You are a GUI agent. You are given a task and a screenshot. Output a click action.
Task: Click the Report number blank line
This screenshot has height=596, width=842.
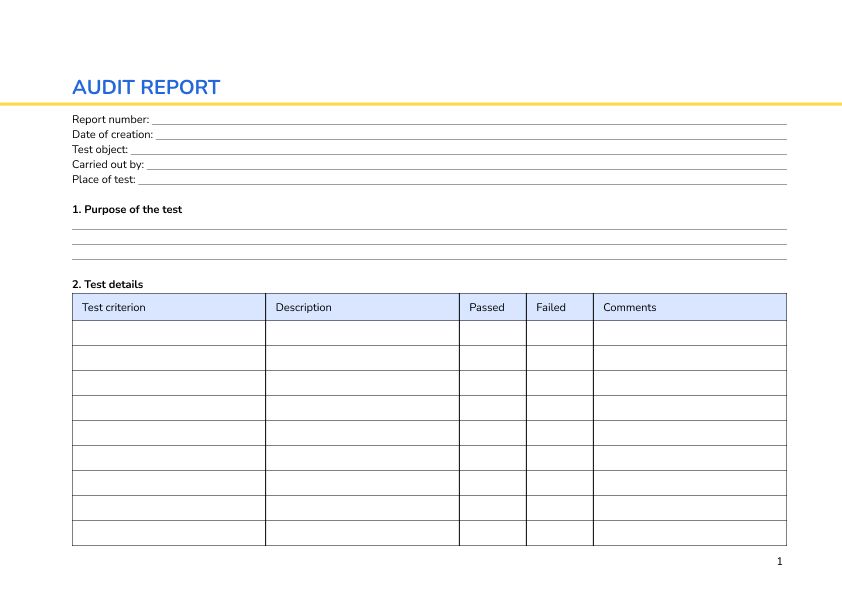pyautogui.click(x=468, y=120)
